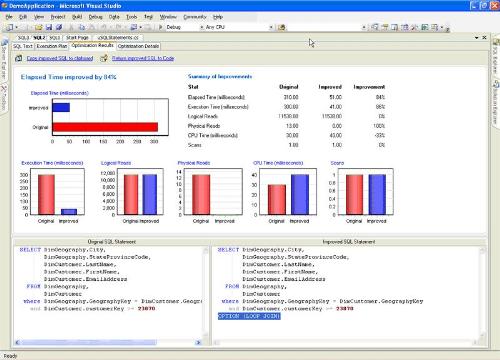
Task: Click the blue Improved bar in CPU Time chart
Action: (300, 194)
